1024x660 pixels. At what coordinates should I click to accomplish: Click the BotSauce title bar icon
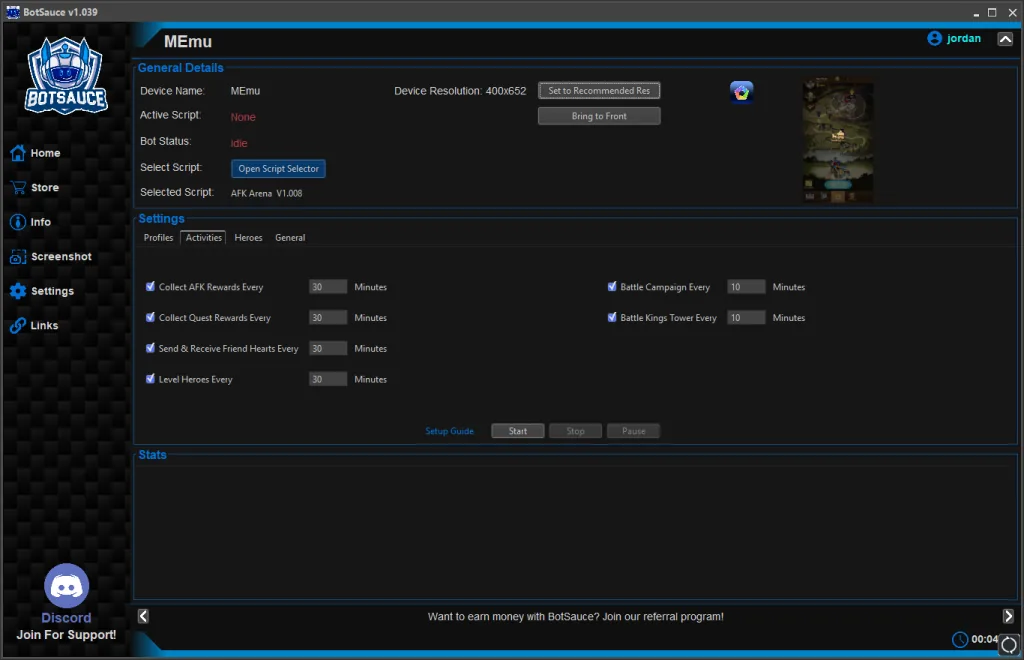(x=12, y=12)
